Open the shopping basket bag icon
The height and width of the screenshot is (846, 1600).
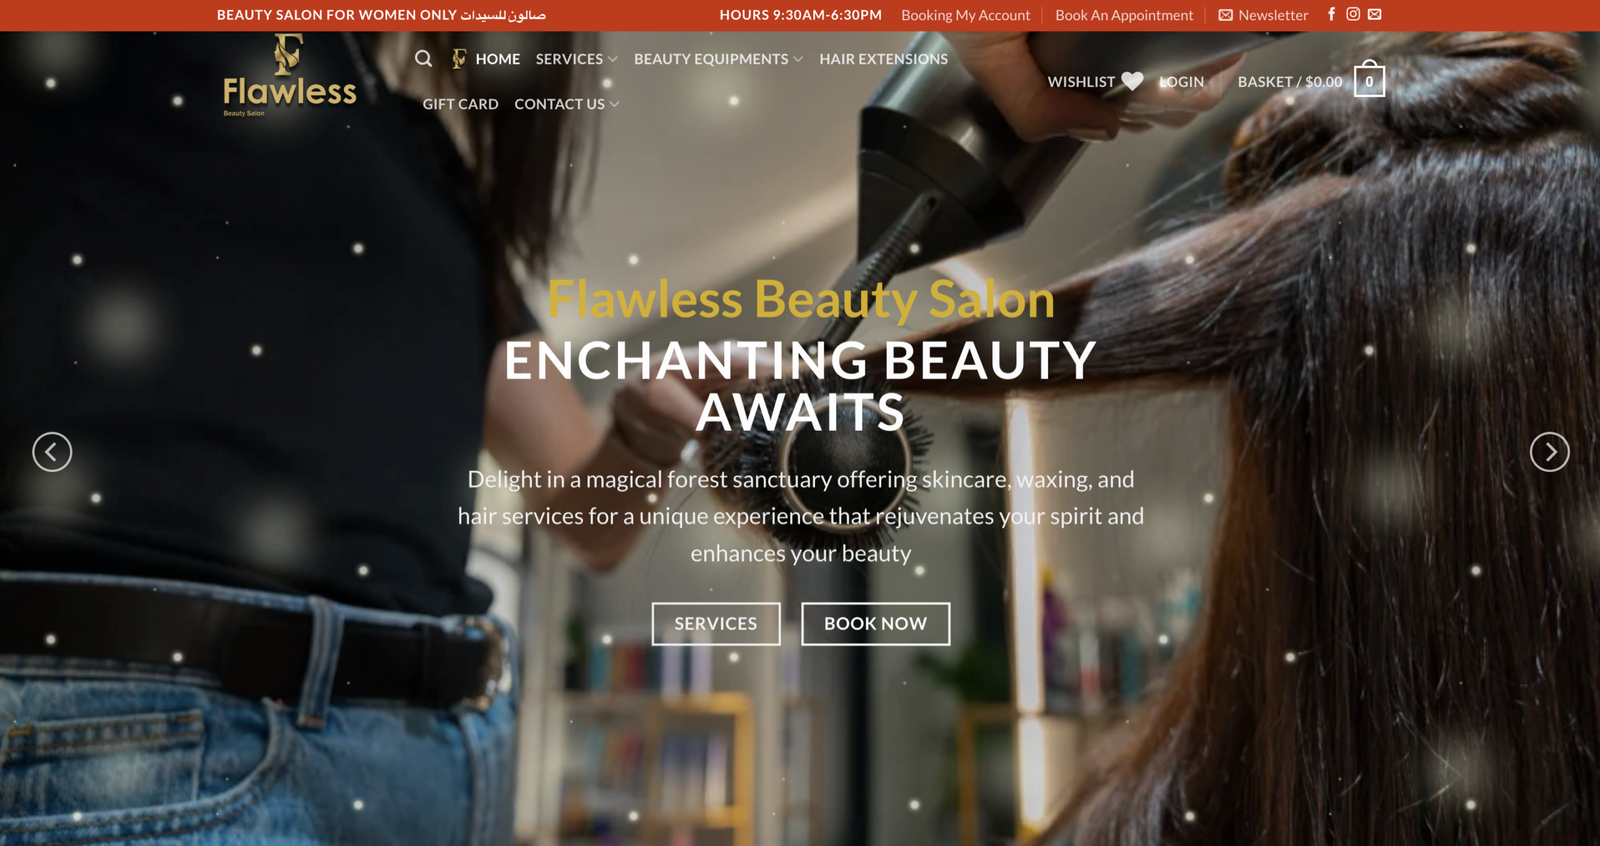1369,81
